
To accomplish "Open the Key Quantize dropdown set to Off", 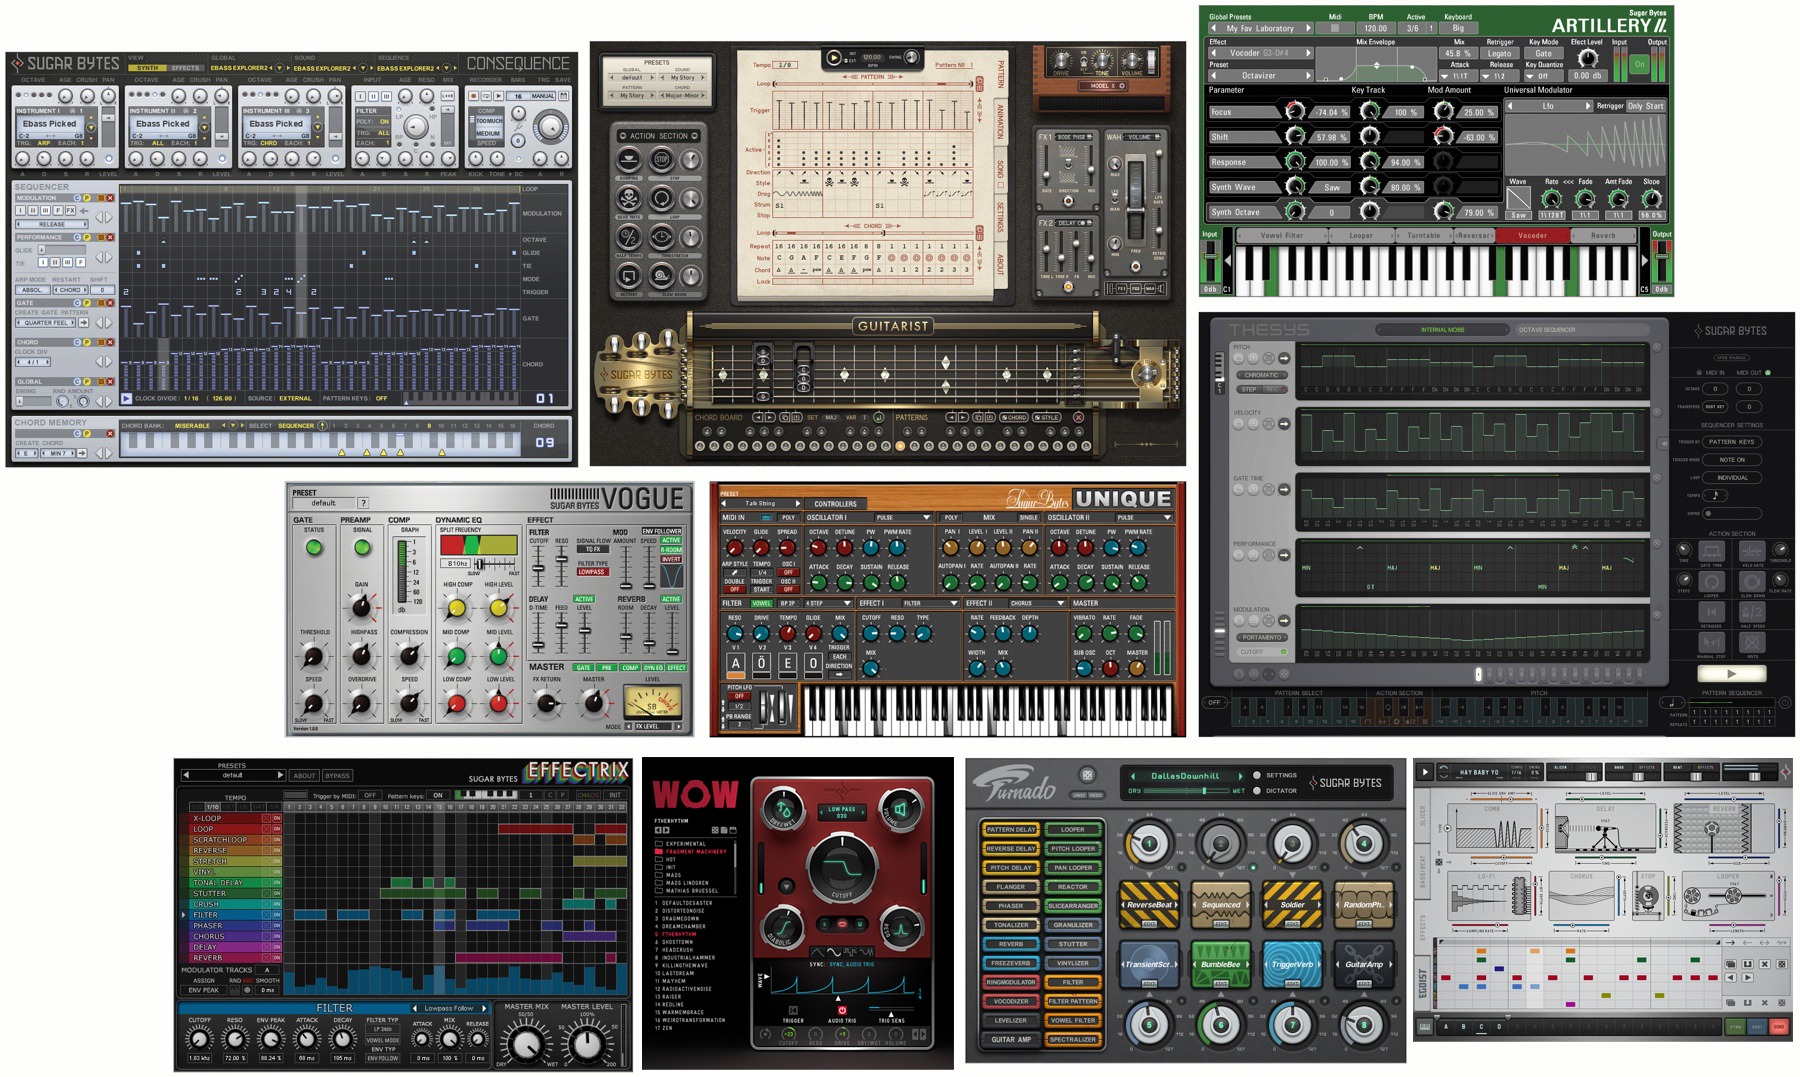I will [x=1543, y=76].
